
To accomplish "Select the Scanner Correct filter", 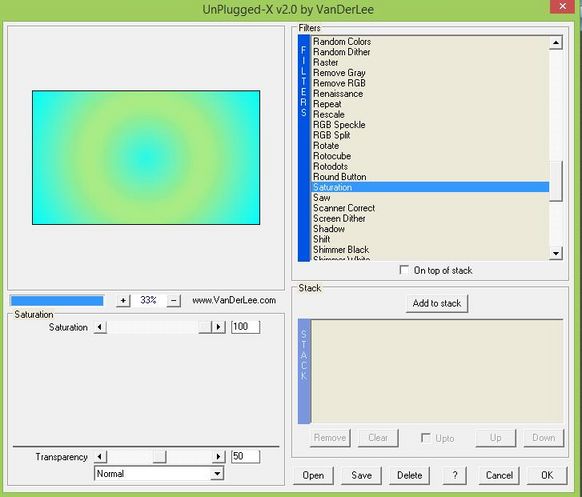I will [344, 208].
